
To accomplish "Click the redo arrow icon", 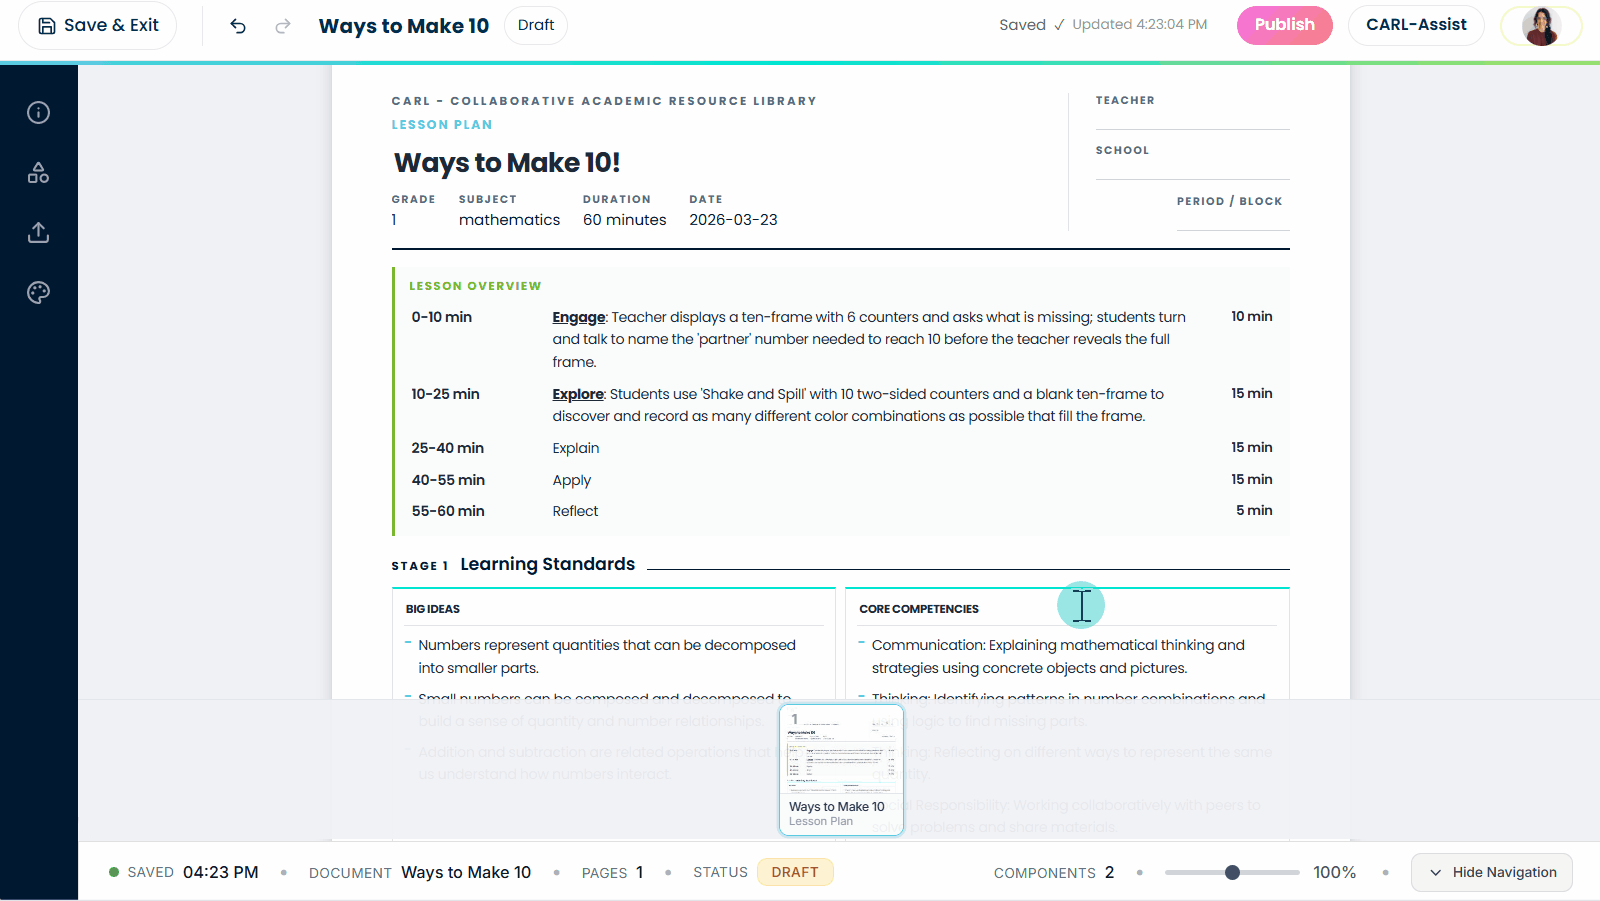I will pos(283,26).
